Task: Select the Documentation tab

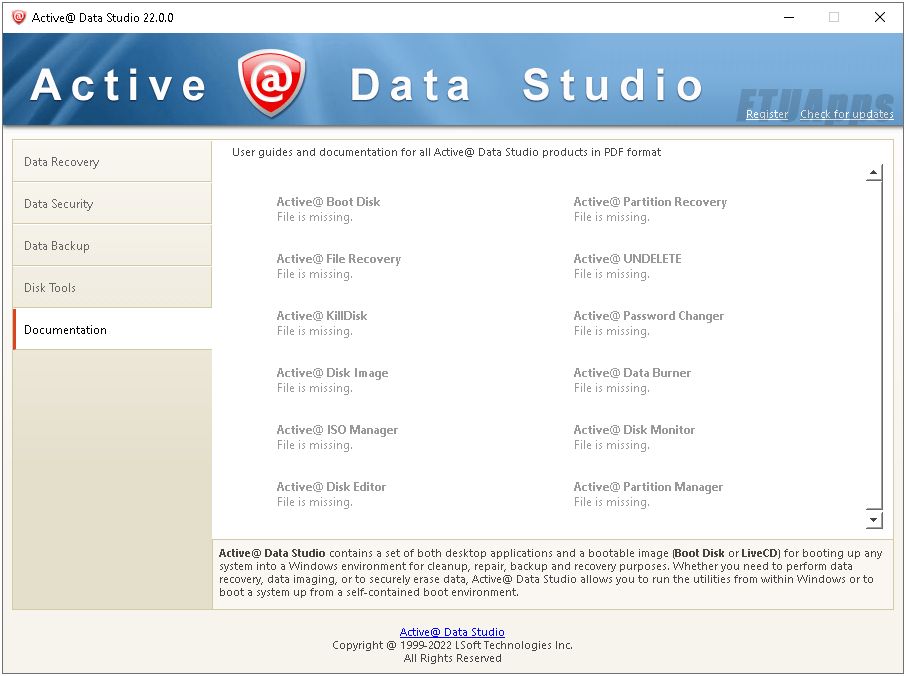Action: pos(112,329)
